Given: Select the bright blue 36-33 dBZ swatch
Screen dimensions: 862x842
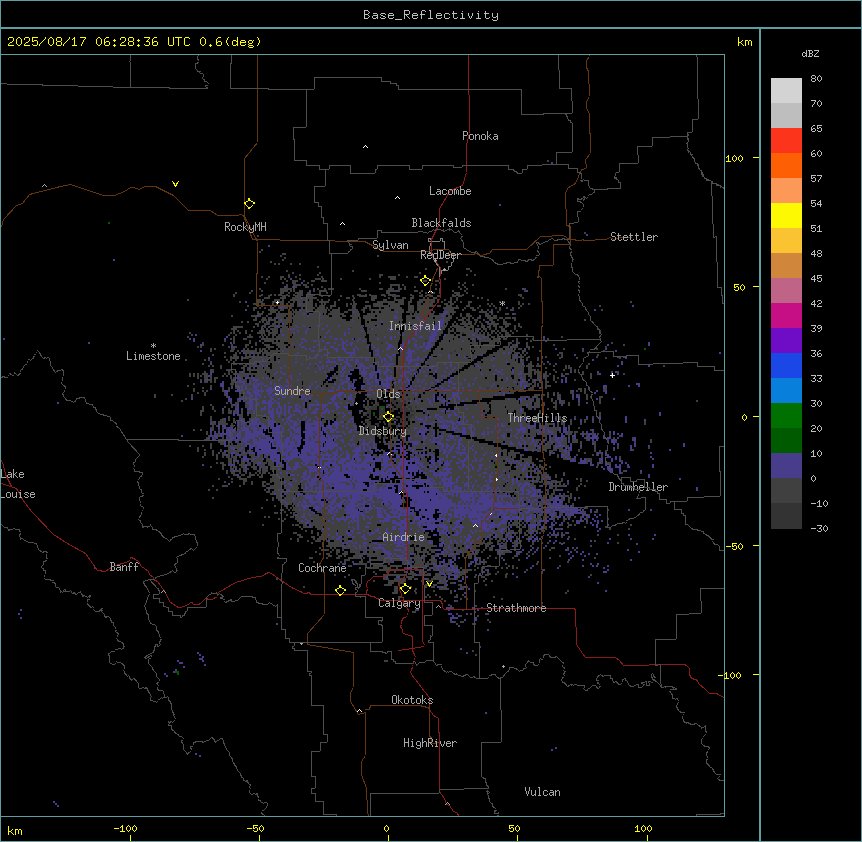Looking at the screenshot, I should [786, 365].
